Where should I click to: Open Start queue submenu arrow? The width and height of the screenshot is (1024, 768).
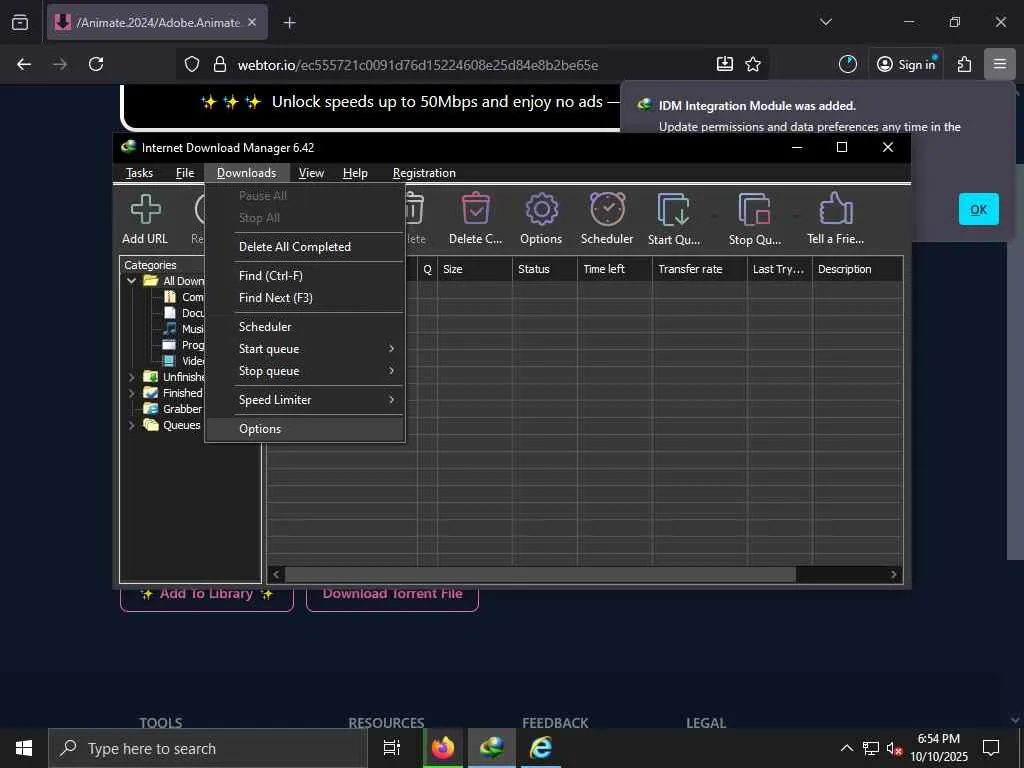pyautogui.click(x=391, y=349)
